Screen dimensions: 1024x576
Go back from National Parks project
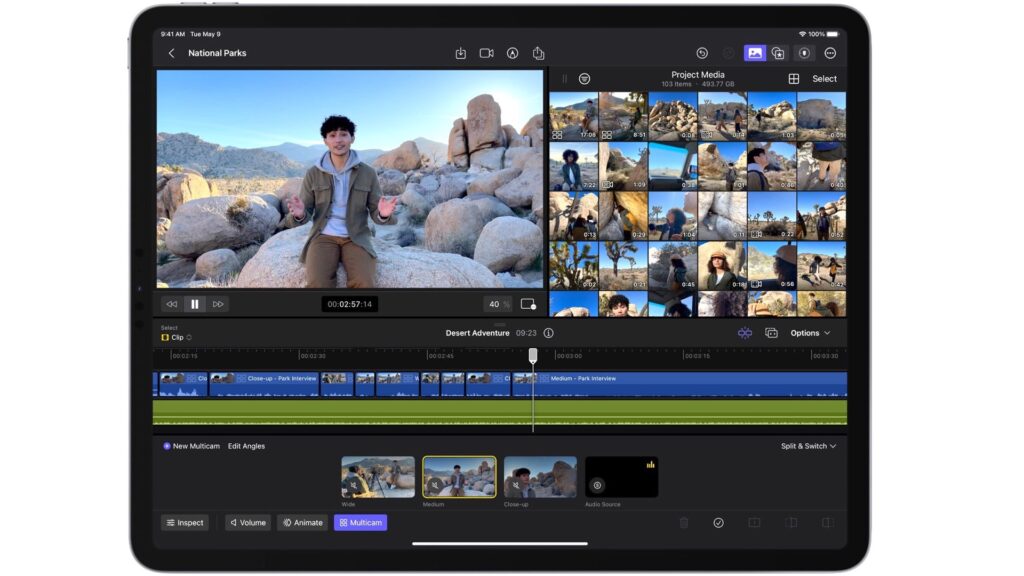(x=171, y=54)
